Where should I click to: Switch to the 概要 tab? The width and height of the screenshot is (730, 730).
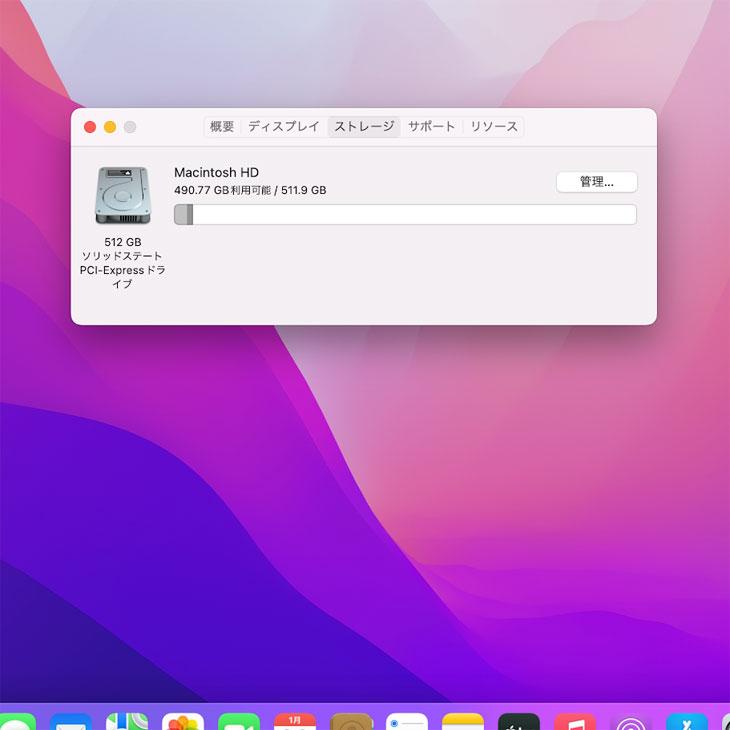(x=222, y=127)
